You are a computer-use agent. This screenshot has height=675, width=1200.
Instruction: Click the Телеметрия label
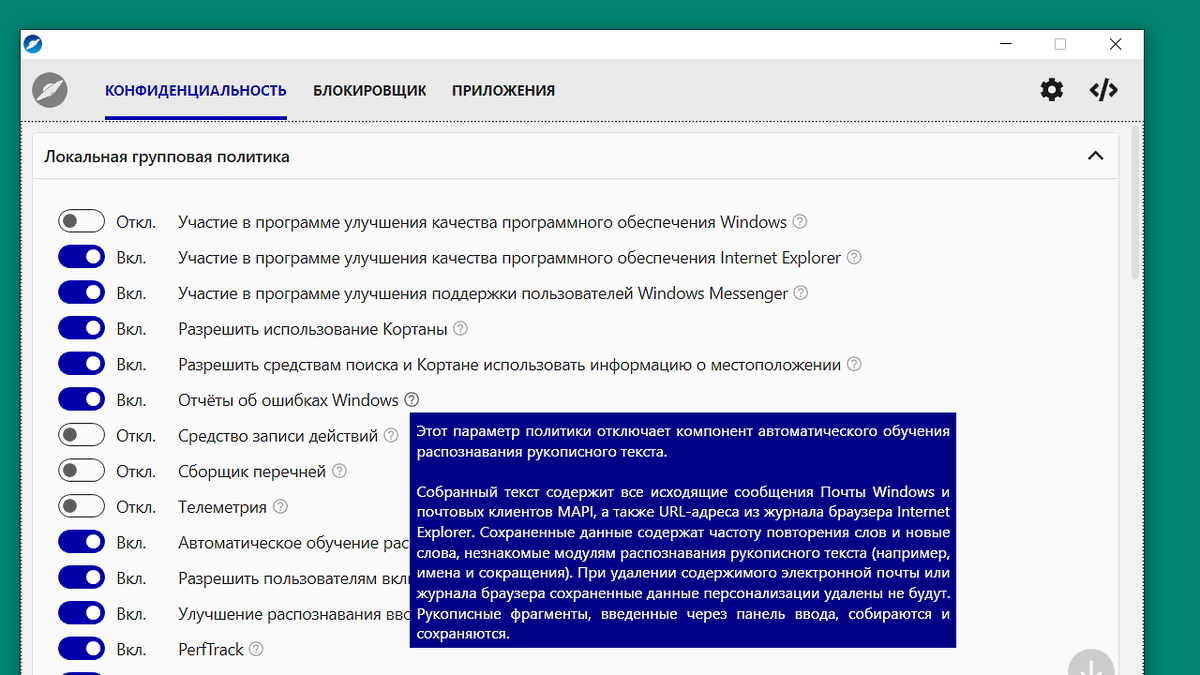pos(222,507)
